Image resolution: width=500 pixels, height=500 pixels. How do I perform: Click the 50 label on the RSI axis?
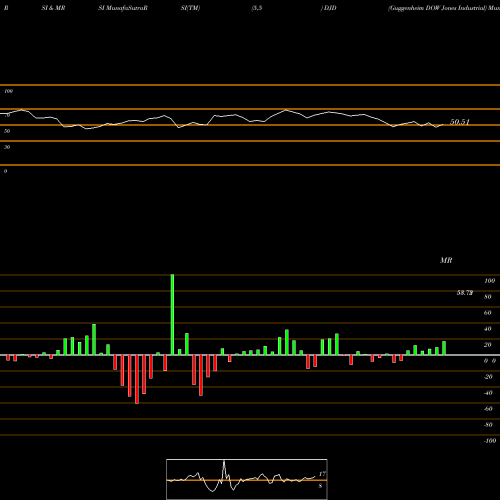(x=7, y=131)
